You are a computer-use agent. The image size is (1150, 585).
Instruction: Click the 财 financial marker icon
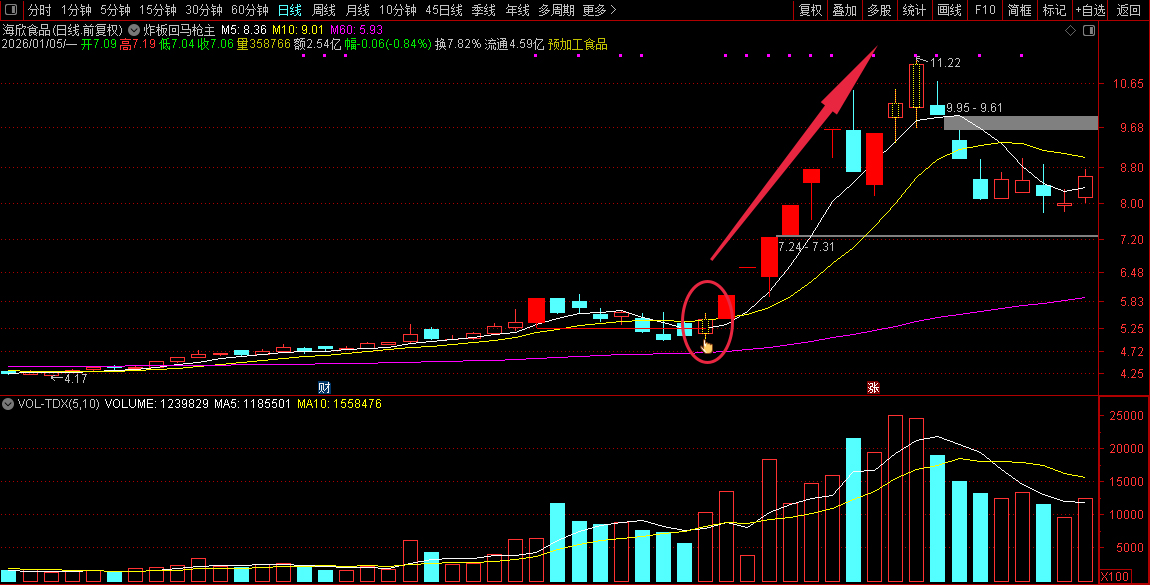pos(324,388)
